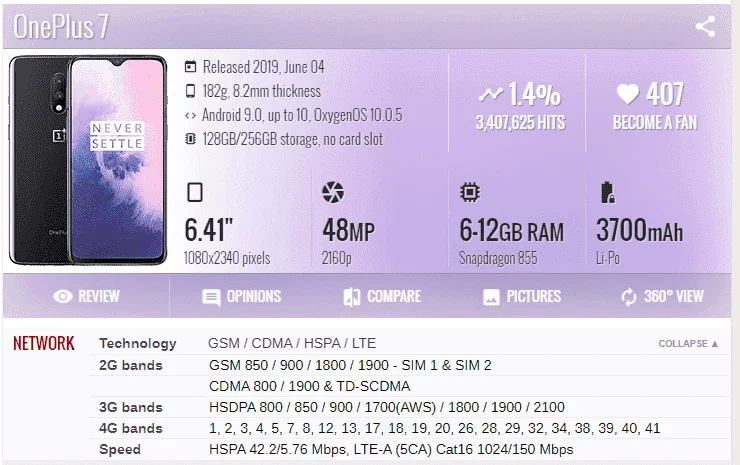
Task: Click the 'GSM / CDMA / HSPA / LTE' value
Action: [x=292, y=343]
